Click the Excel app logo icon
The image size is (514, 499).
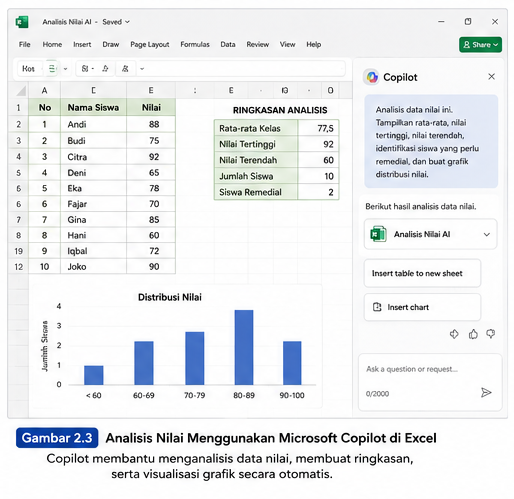[x=22, y=22]
